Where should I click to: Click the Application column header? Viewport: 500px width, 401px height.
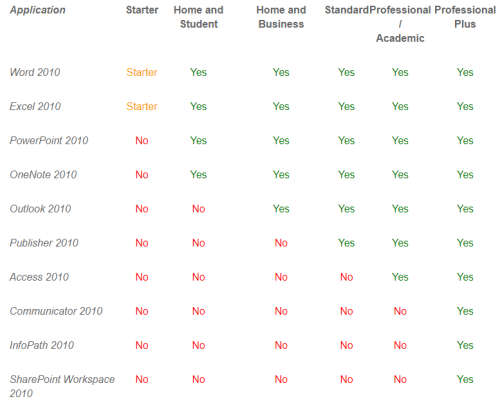pos(38,10)
